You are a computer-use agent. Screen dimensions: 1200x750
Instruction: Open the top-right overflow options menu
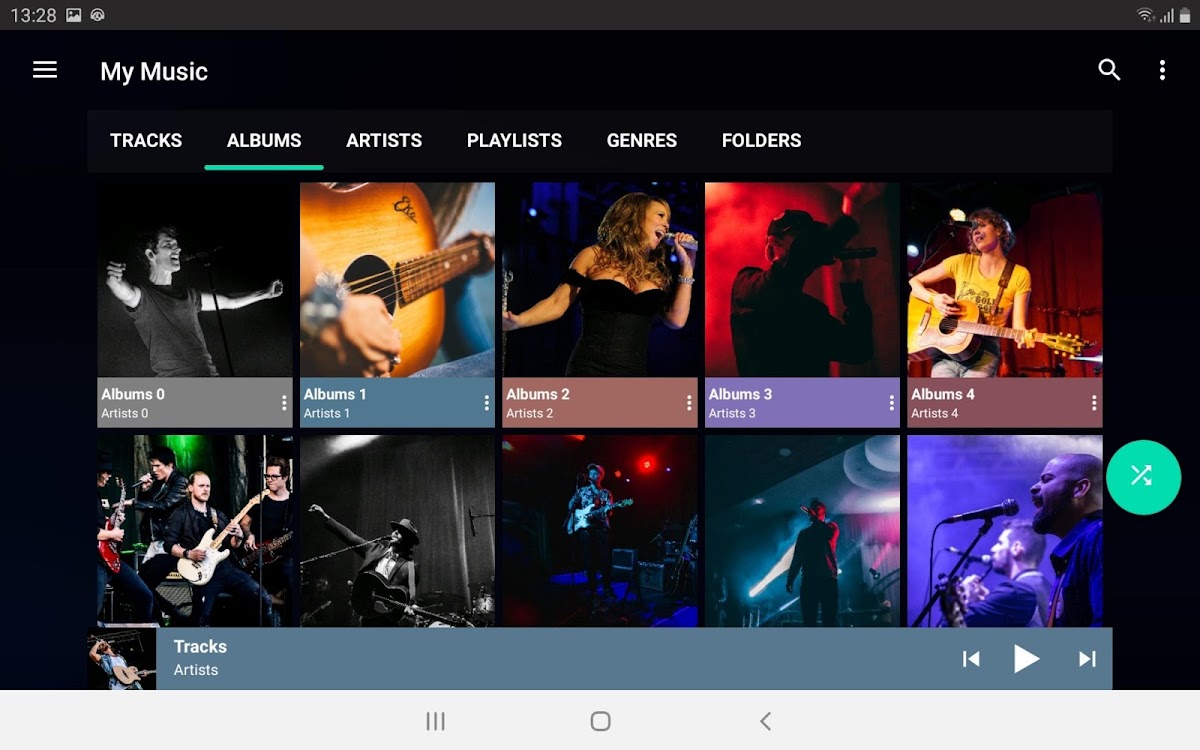[x=1162, y=70]
